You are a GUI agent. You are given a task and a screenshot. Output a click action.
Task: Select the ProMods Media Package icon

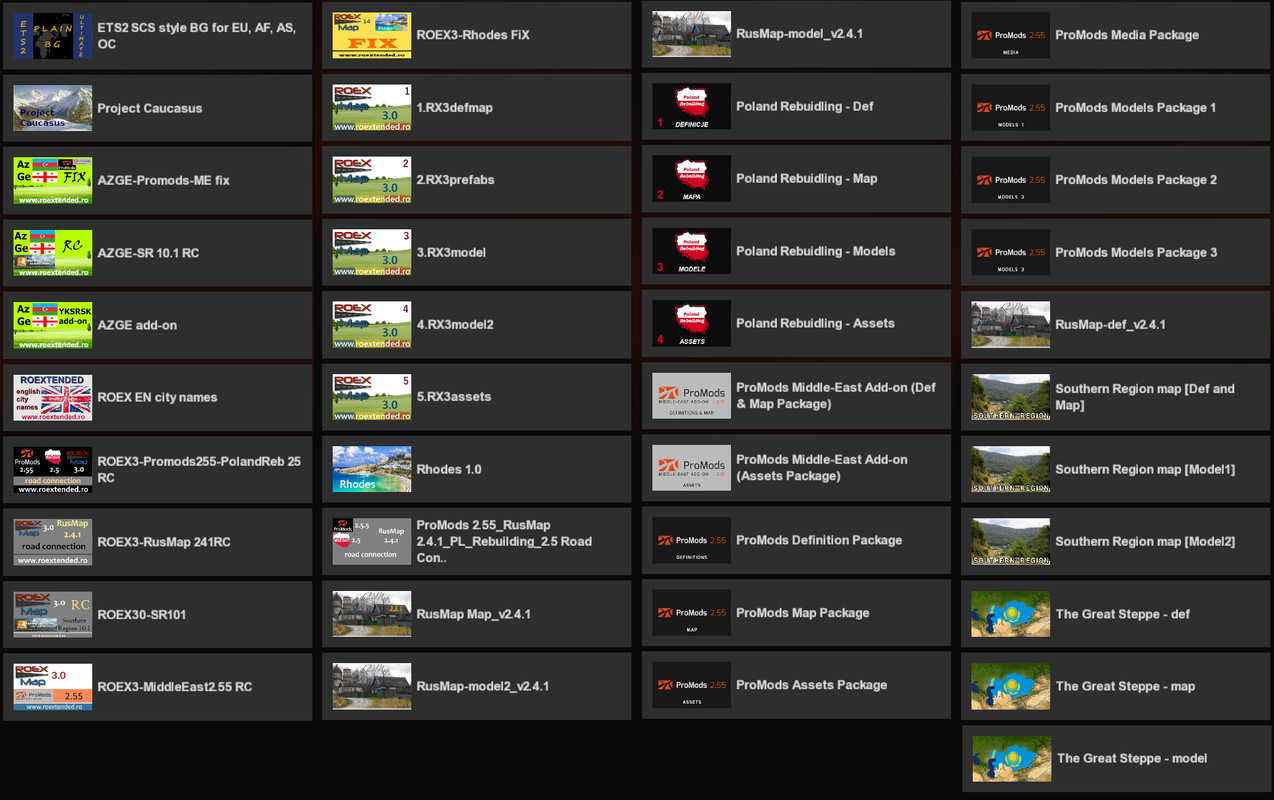pyautogui.click(x=1011, y=35)
